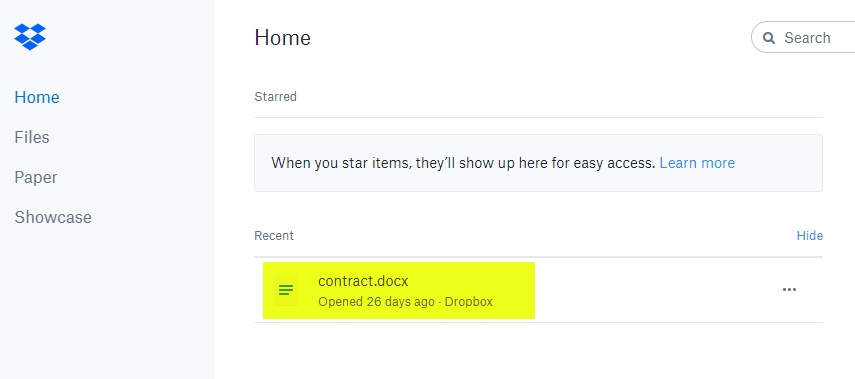This screenshot has height=379, width=855.
Task: Open the contract.docx file name
Action: pos(363,281)
